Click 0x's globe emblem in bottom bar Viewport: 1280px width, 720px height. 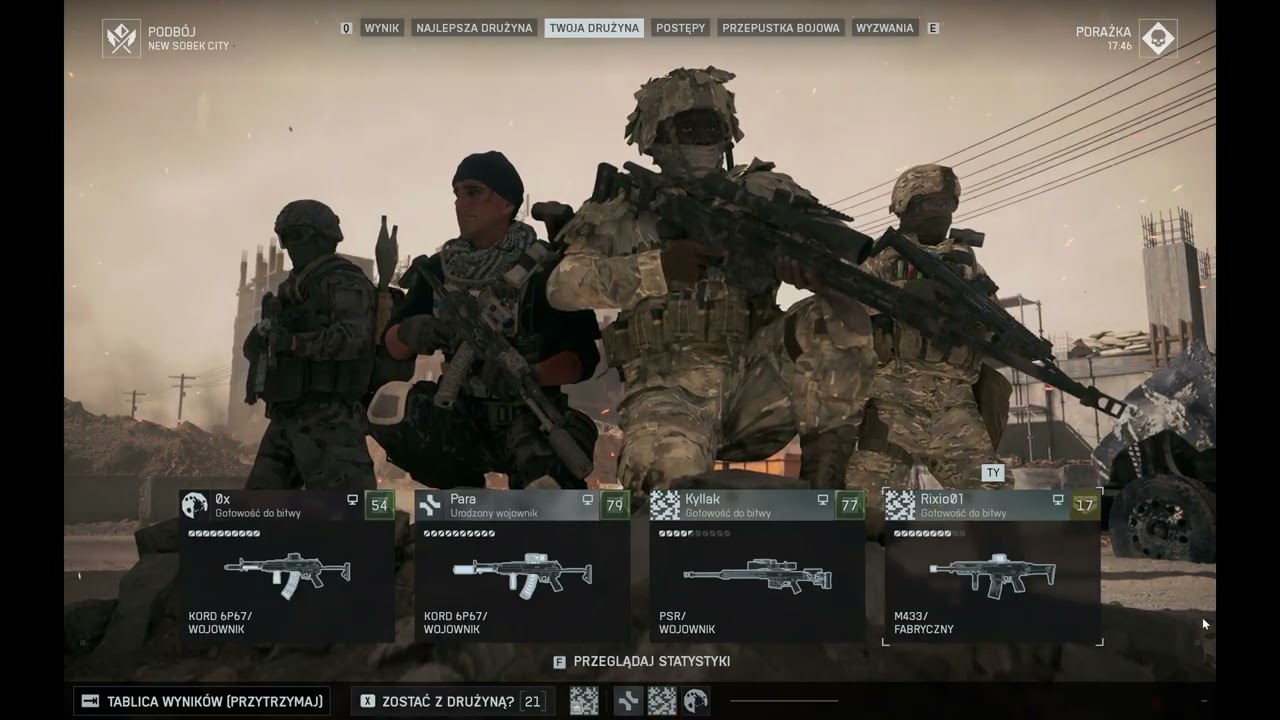point(696,701)
